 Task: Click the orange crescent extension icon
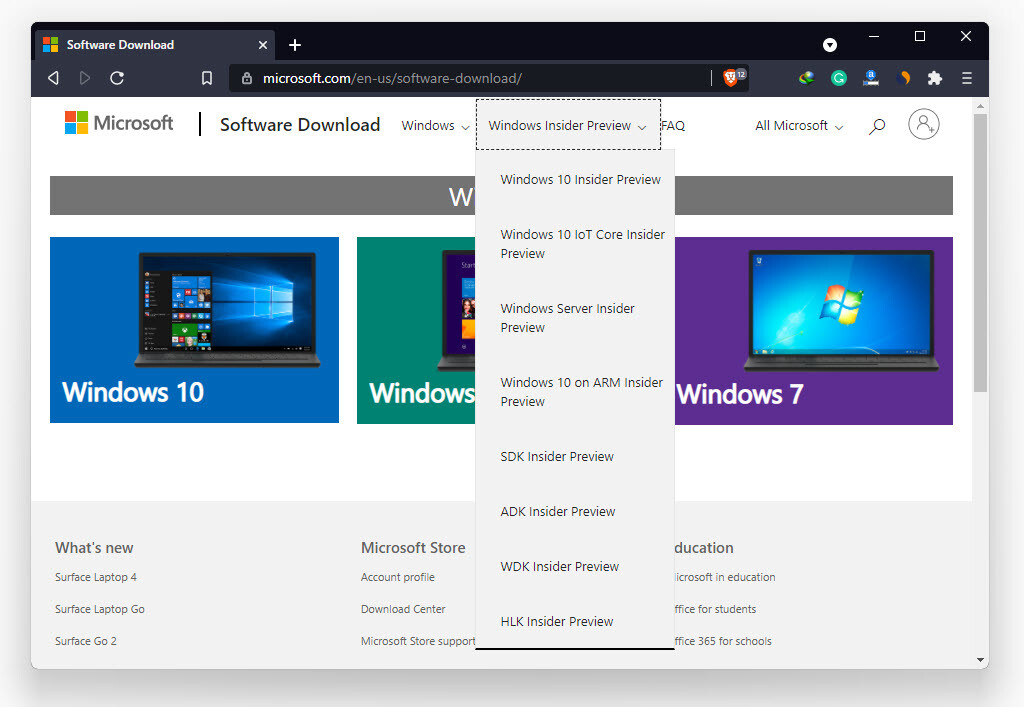pos(904,78)
